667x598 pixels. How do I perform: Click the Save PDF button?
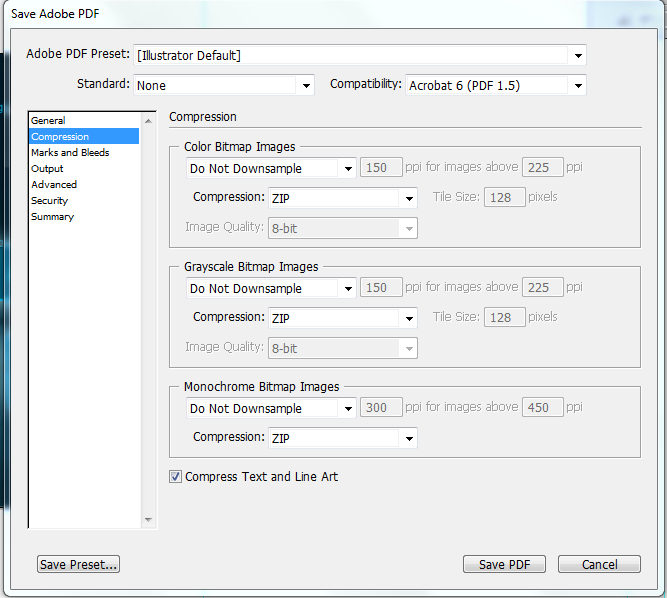(x=504, y=564)
